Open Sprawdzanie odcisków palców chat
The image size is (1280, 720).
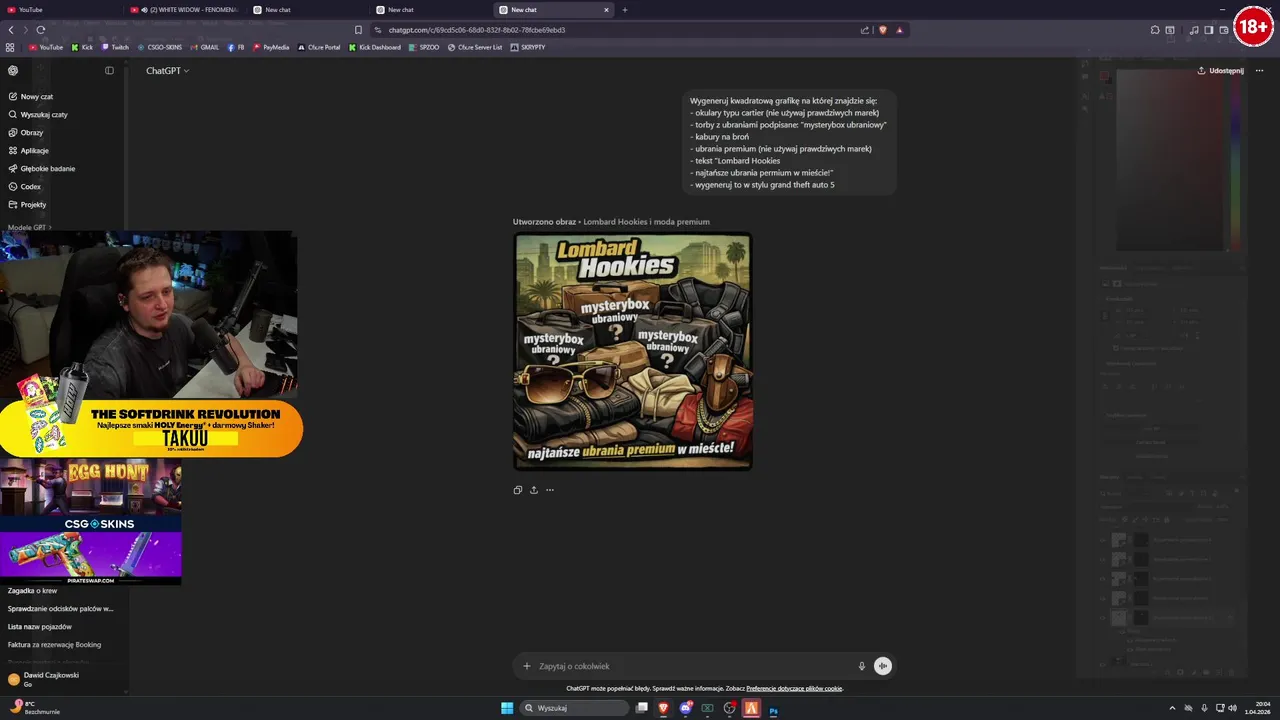60,609
